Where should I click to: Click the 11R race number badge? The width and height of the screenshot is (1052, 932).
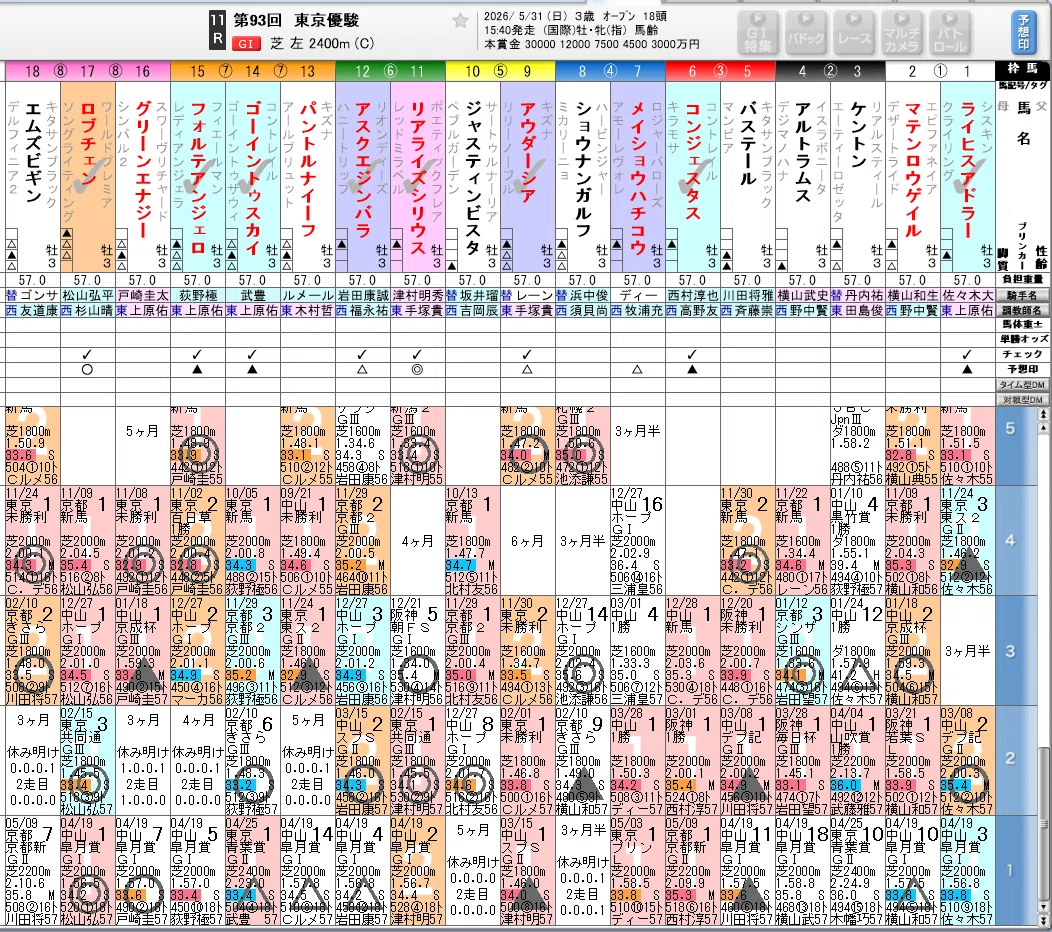tap(217, 30)
